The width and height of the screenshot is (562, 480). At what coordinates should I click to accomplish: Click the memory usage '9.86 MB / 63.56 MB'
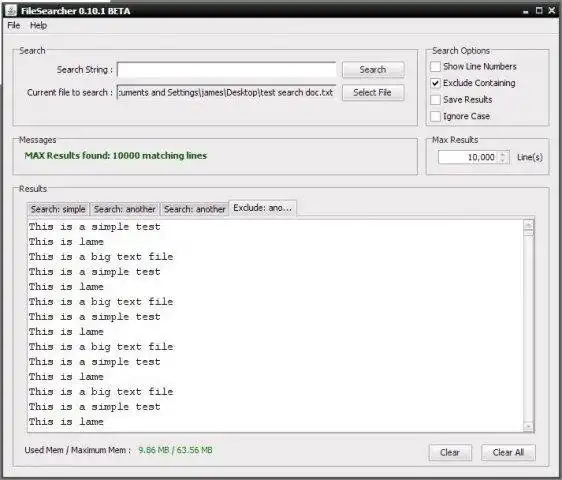point(175,450)
